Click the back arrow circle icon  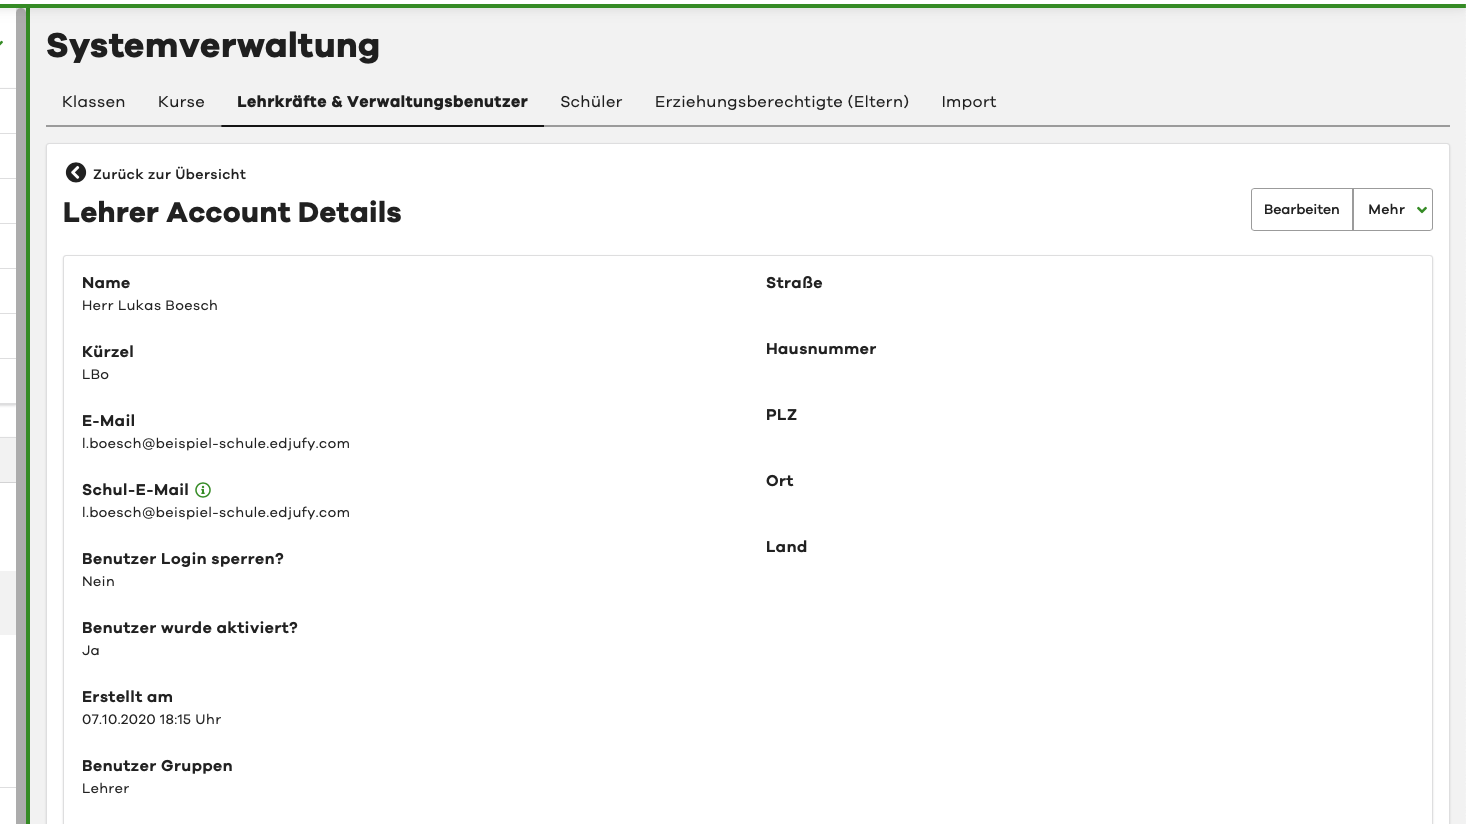75,173
